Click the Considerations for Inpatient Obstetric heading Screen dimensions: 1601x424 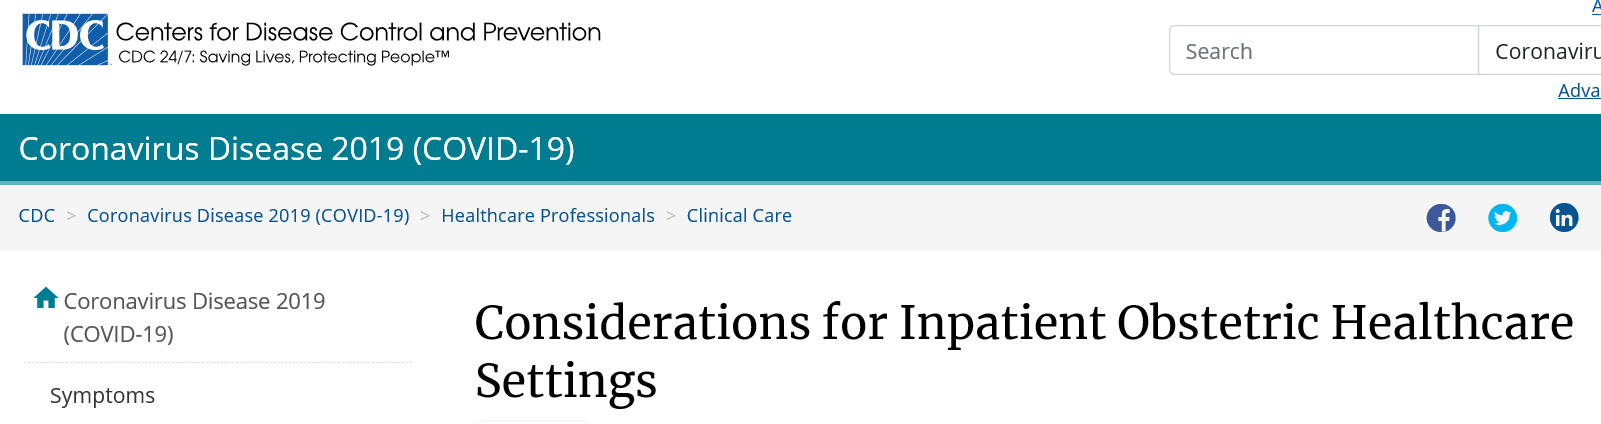[x=1024, y=351]
